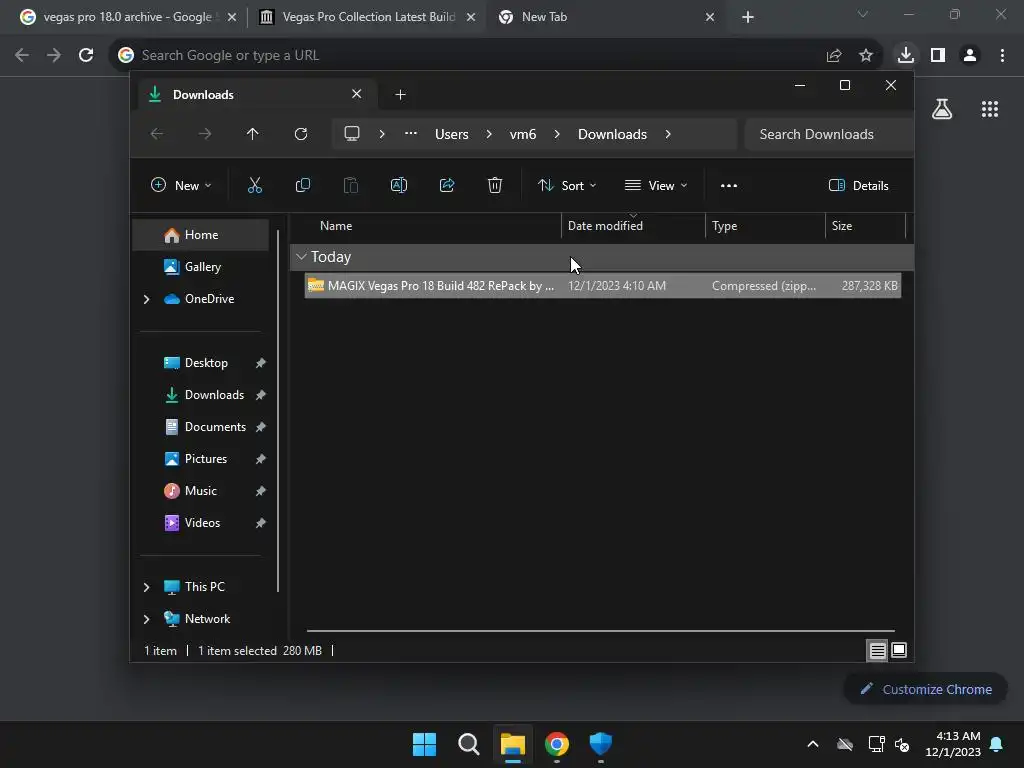Open Chrome tab search dropdown arrow
Image resolution: width=1024 pixels, height=768 pixels.
(x=862, y=14)
